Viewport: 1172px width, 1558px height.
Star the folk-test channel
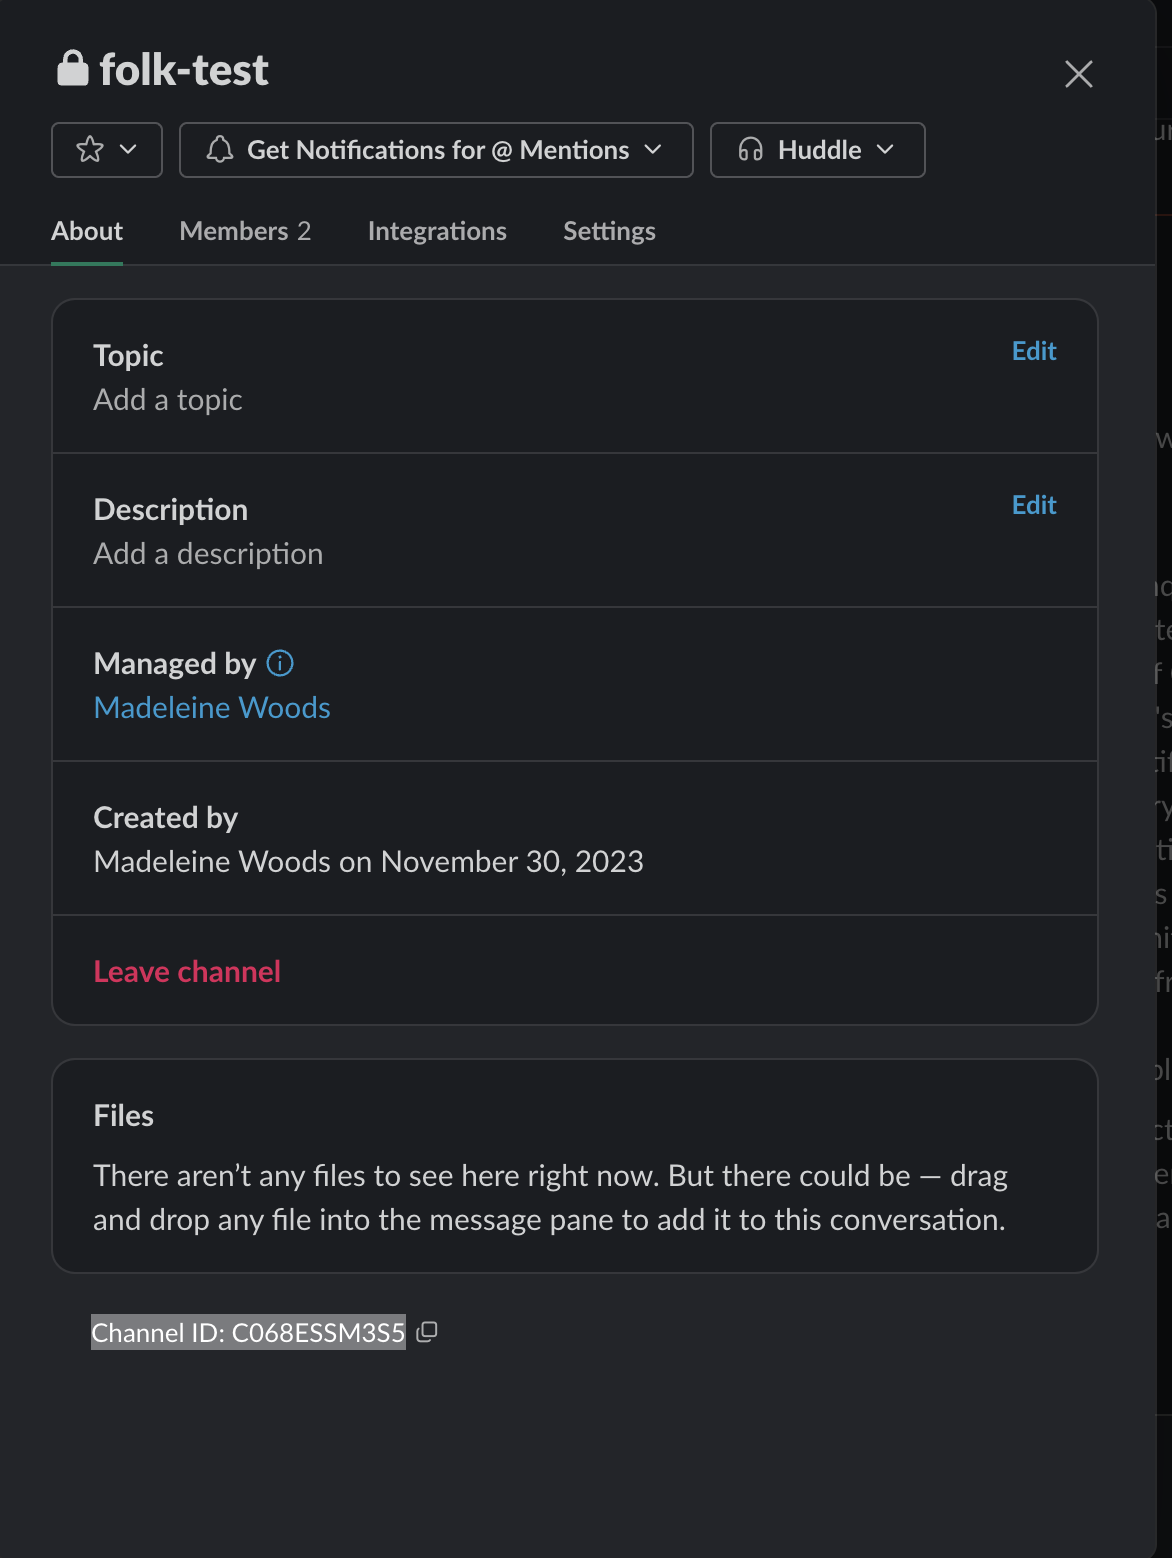(x=90, y=150)
